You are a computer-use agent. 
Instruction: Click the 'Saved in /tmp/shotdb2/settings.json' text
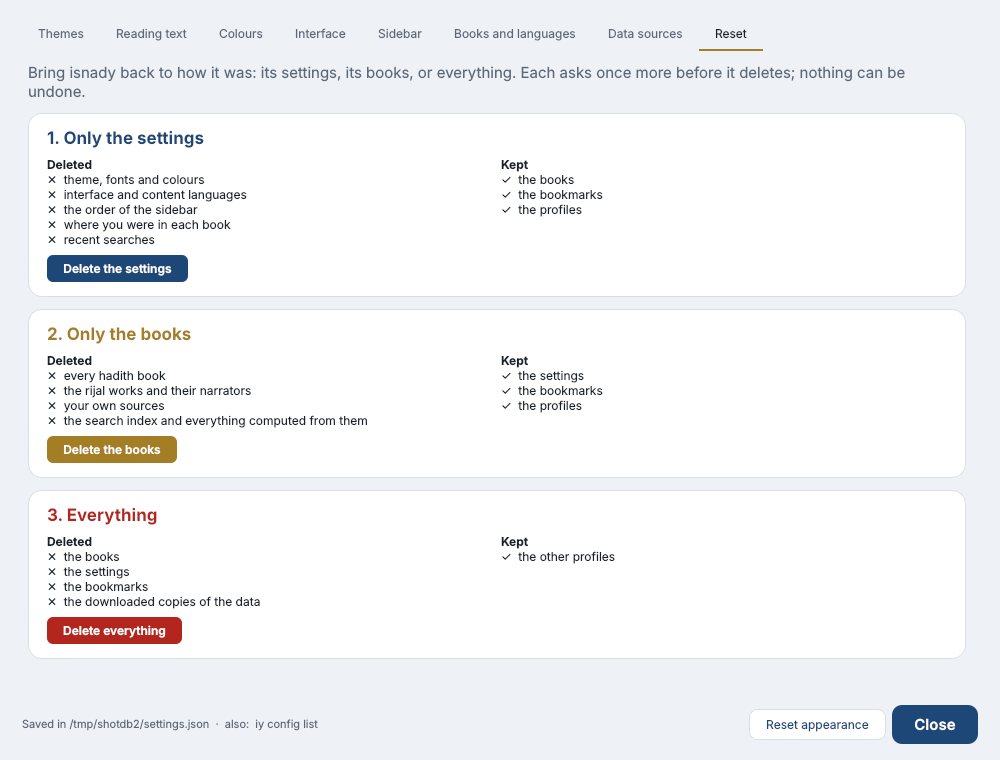[115, 724]
